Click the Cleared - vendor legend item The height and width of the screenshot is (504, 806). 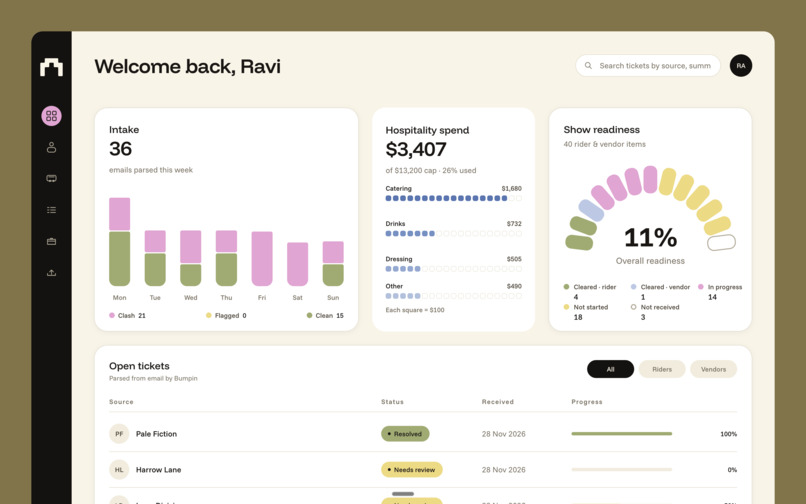point(660,292)
